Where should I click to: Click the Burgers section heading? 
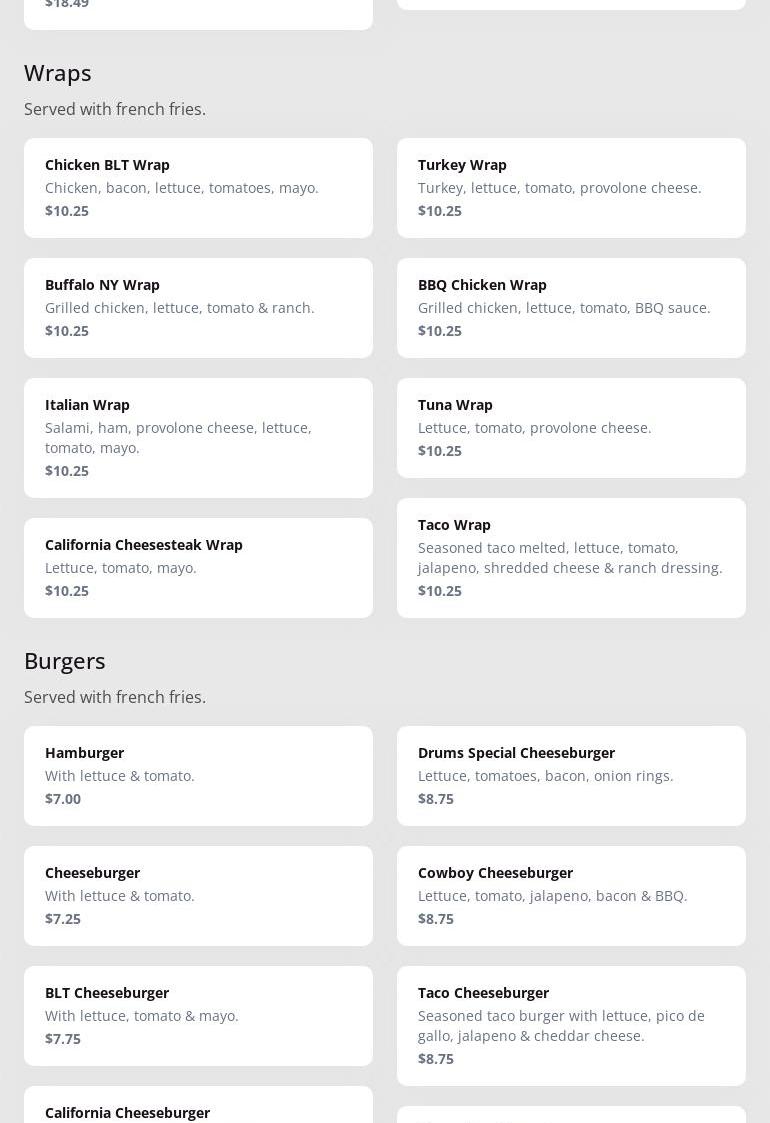click(64, 661)
